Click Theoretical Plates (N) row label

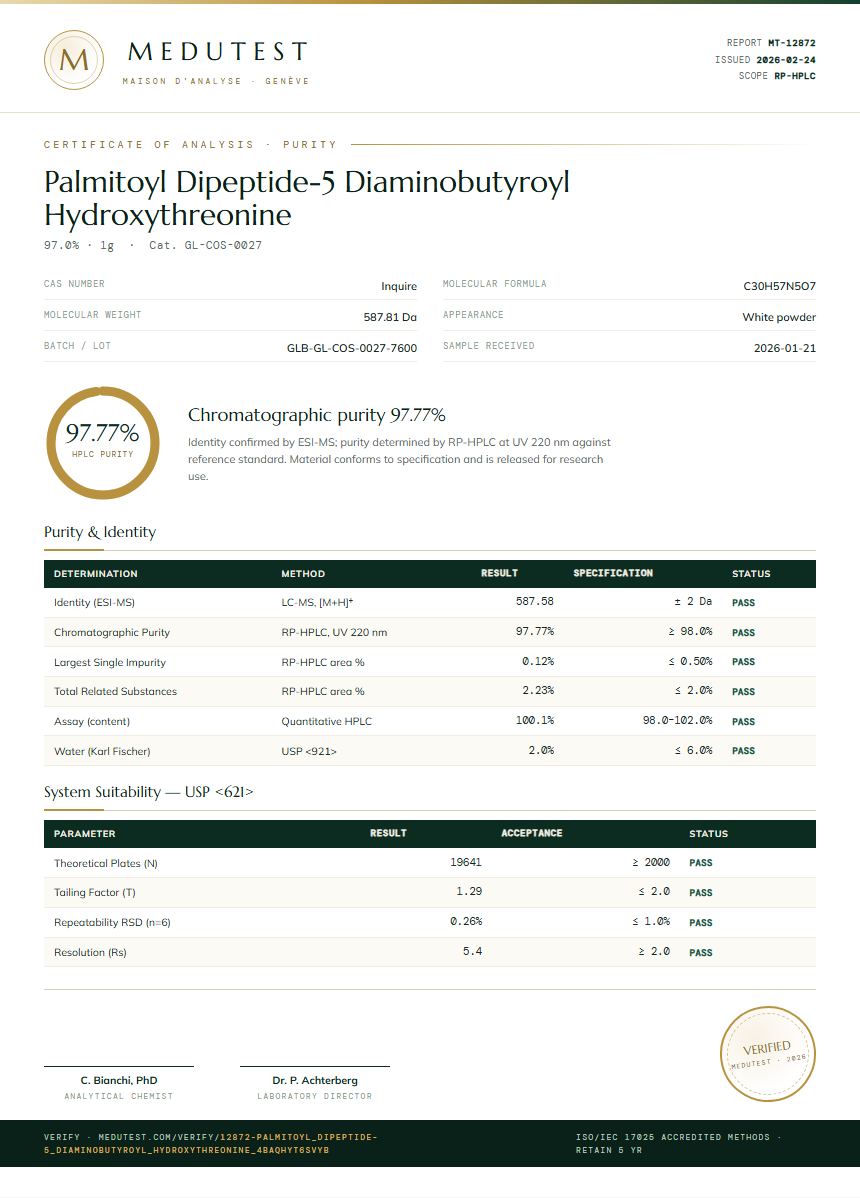pyautogui.click(x=105, y=863)
